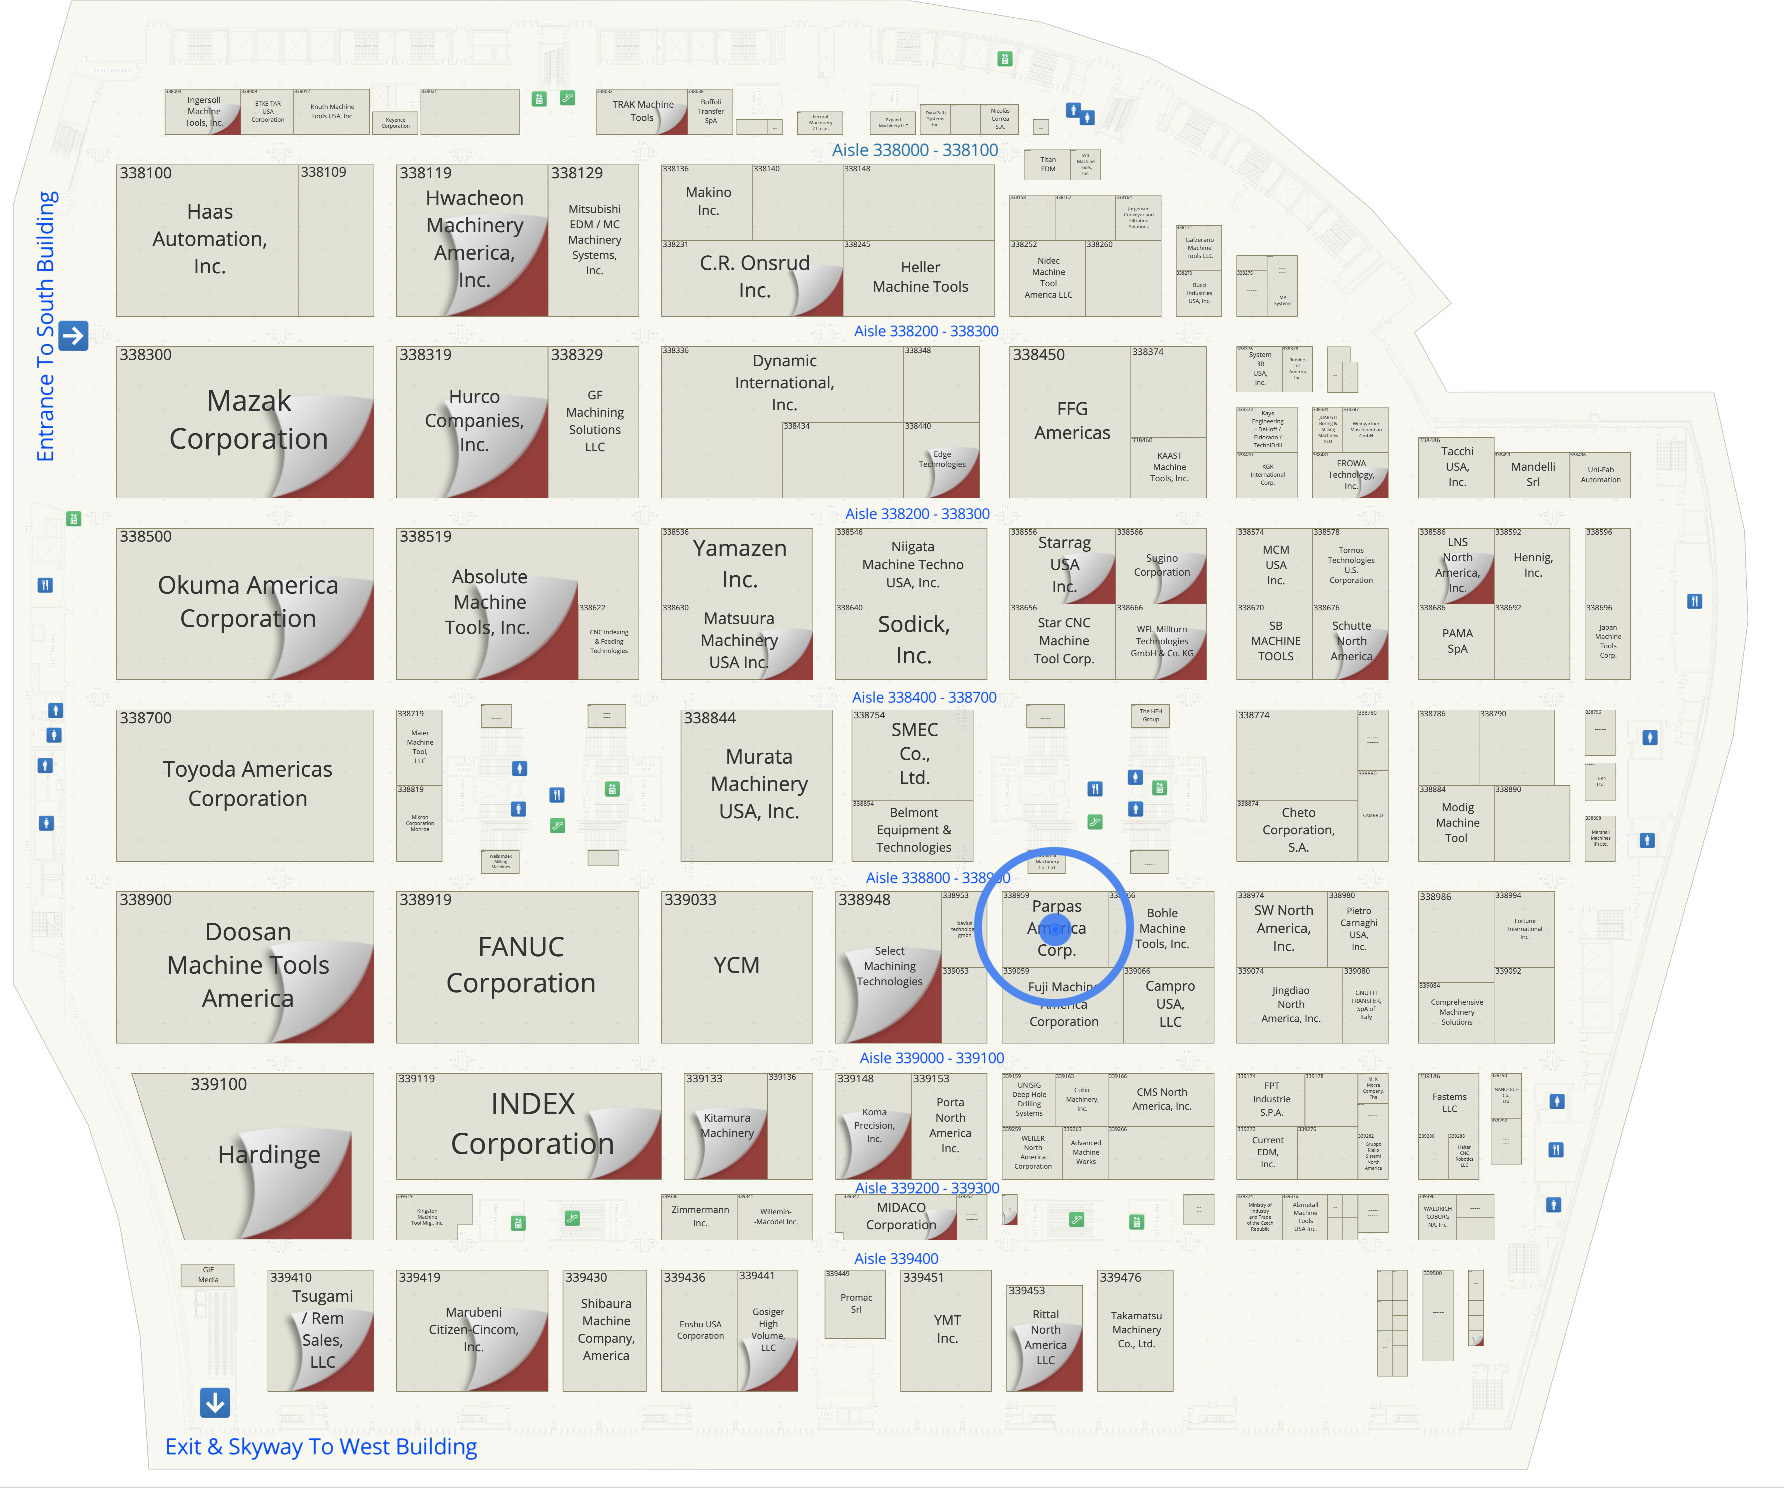Open Aisle 339400 label

896,1259
